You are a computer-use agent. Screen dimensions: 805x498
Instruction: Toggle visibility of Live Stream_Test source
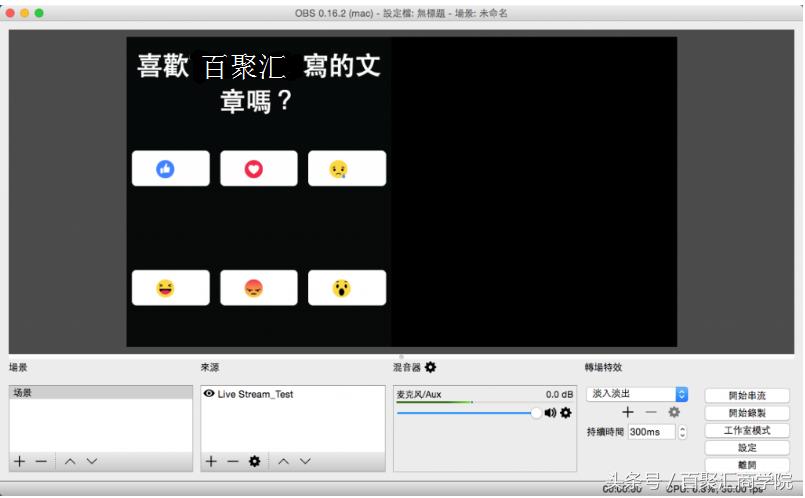[x=209, y=394]
